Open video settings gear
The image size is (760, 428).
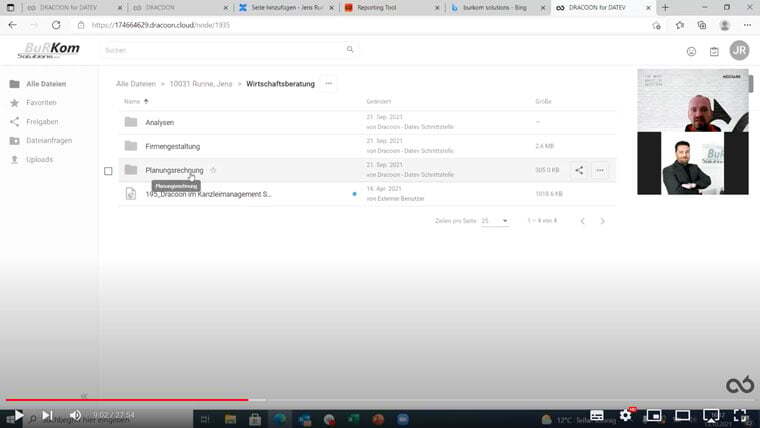point(625,415)
